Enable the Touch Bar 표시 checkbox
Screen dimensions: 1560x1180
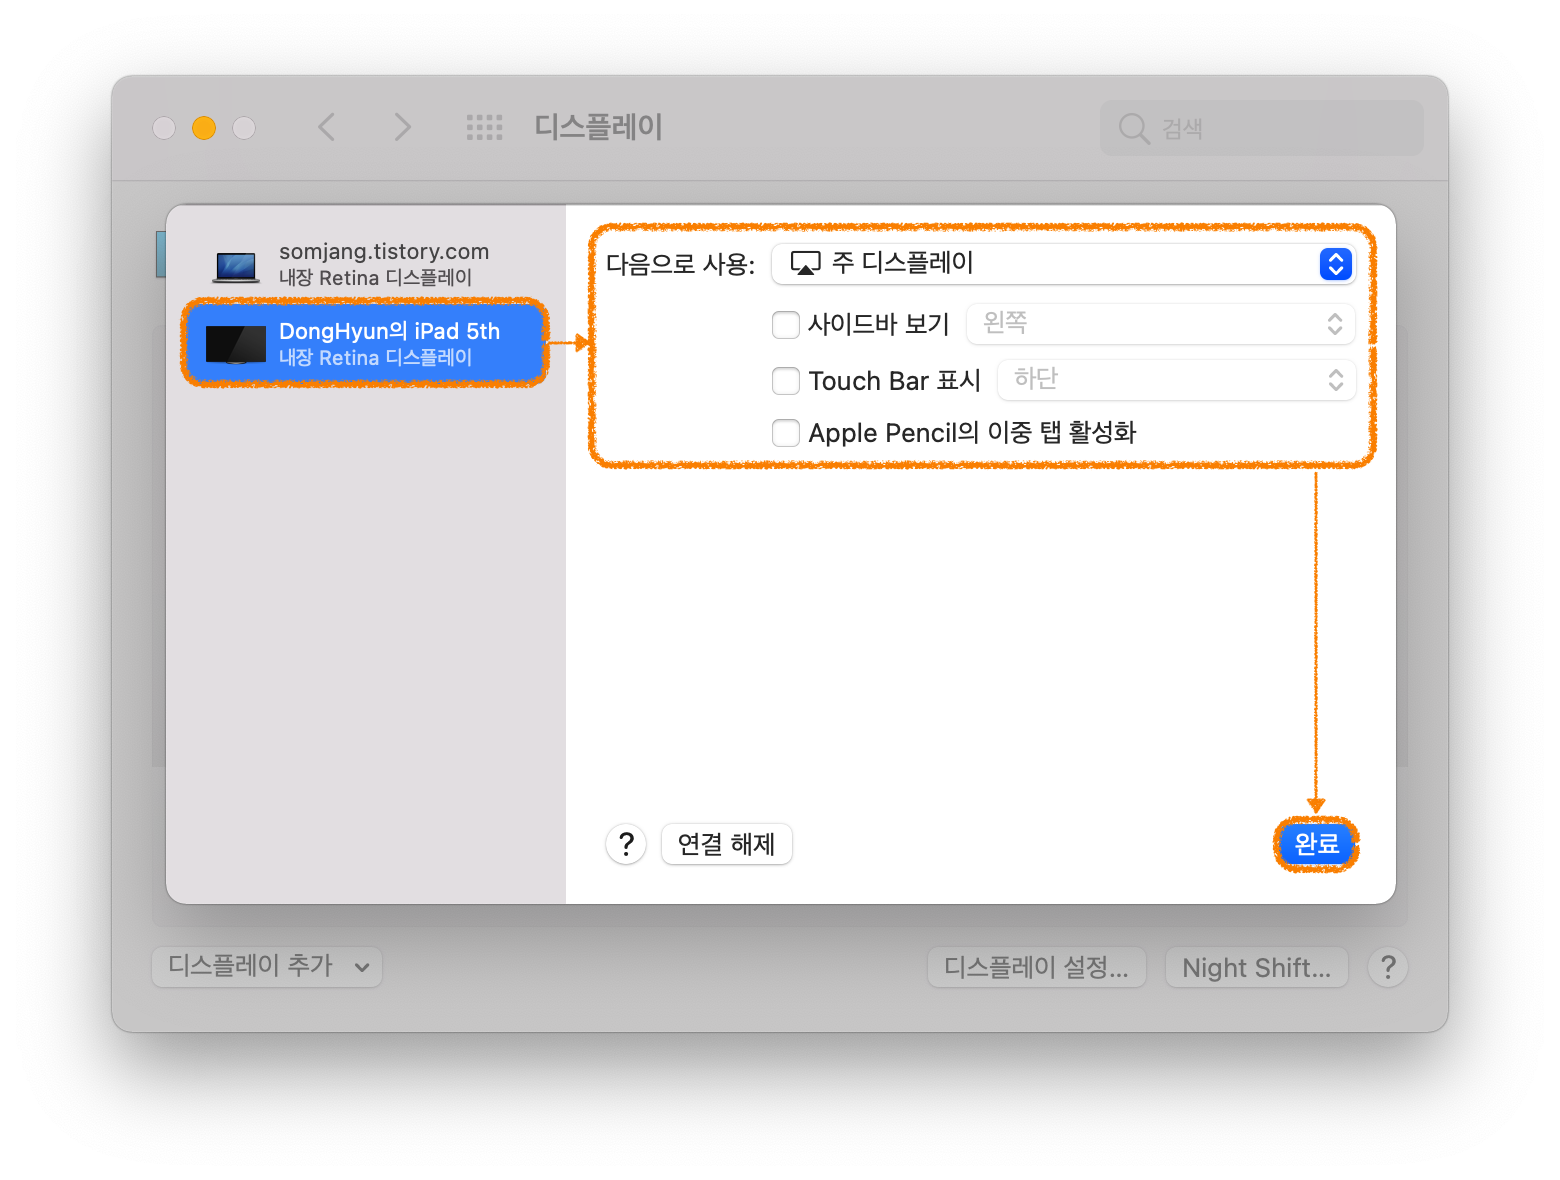click(786, 381)
